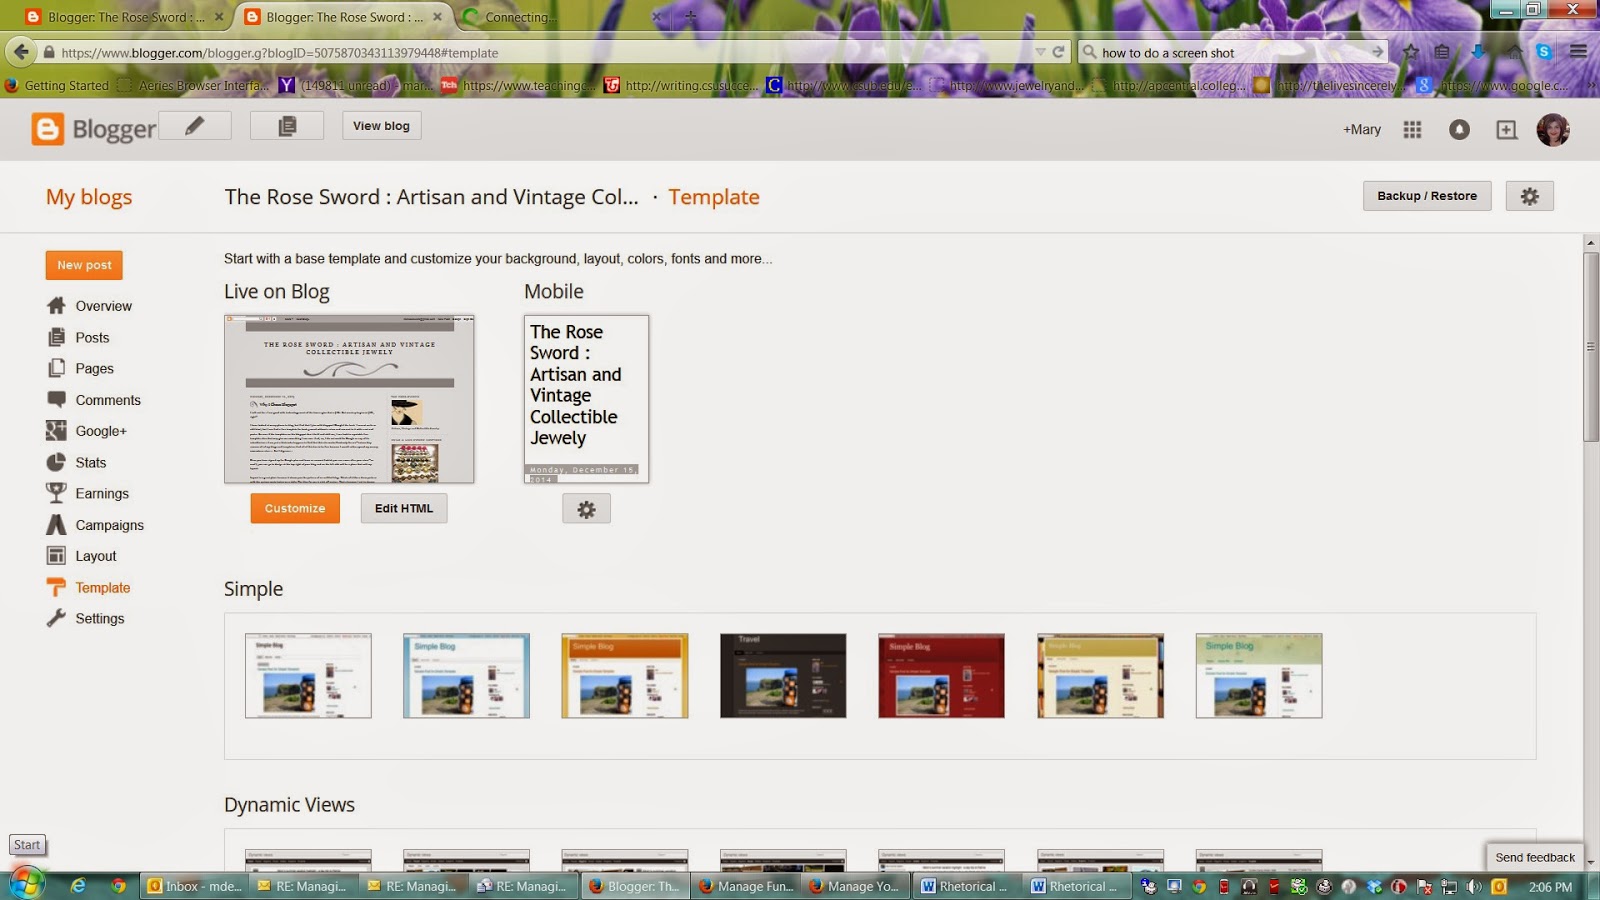
Task: Select the red Simple template thumbnail
Action: point(941,675)
